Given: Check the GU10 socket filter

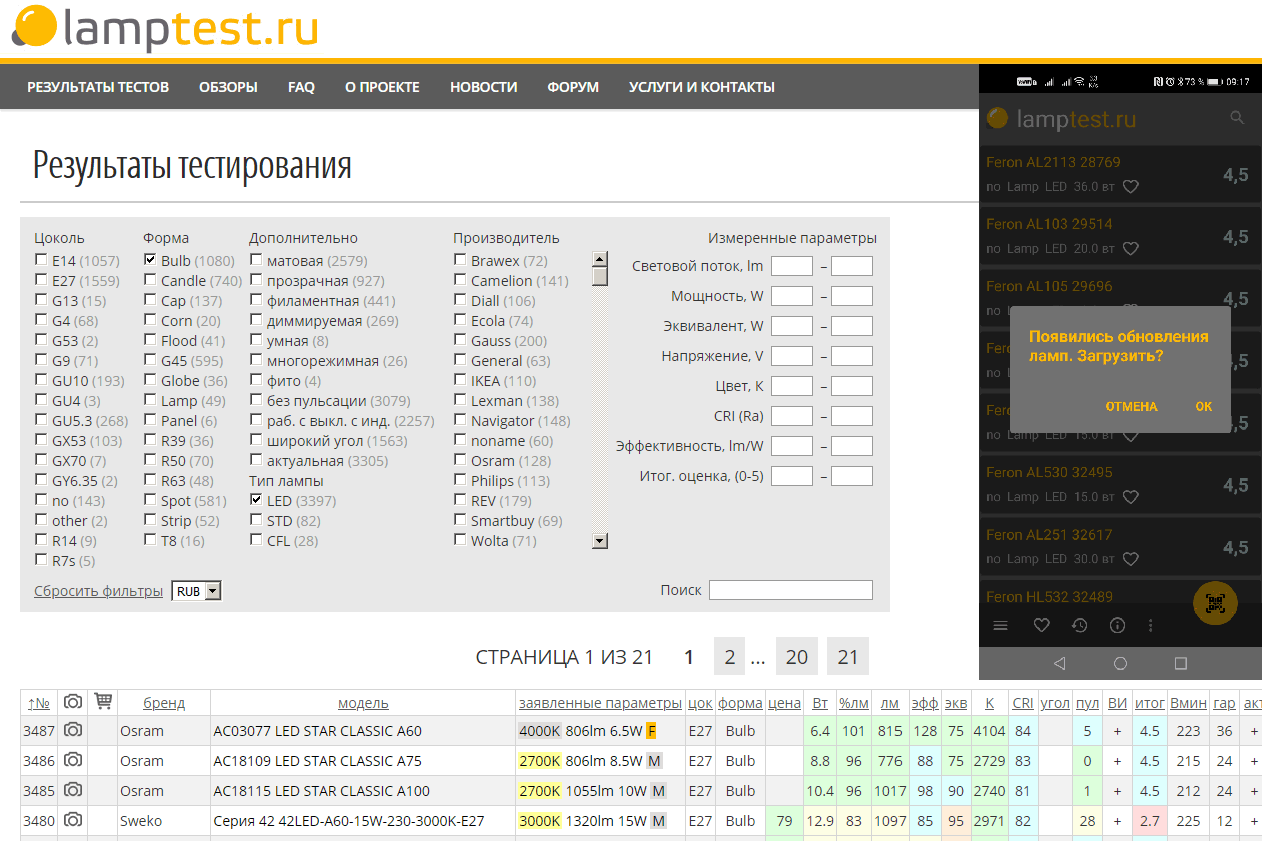Looking at the screenshot, I should (41, 380).
